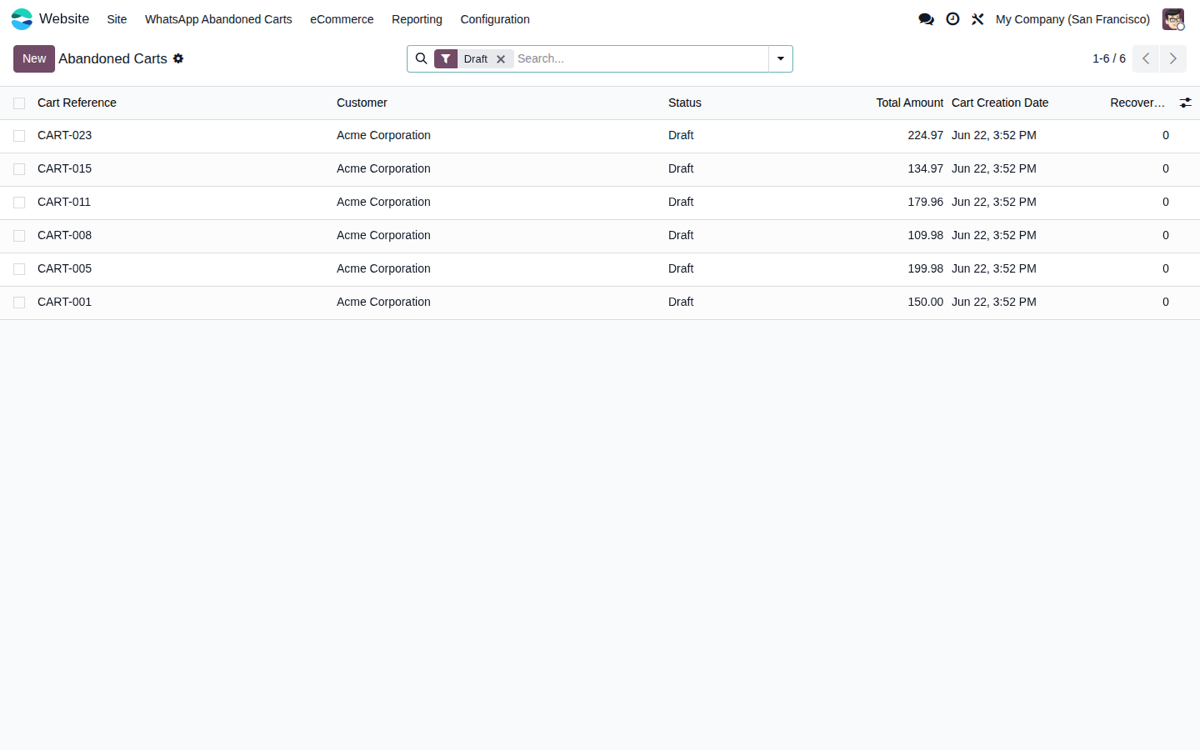The image size is (1200, 750).
Task: Click the 1-6 / 6 pager counter
Action: point(1109,59)
